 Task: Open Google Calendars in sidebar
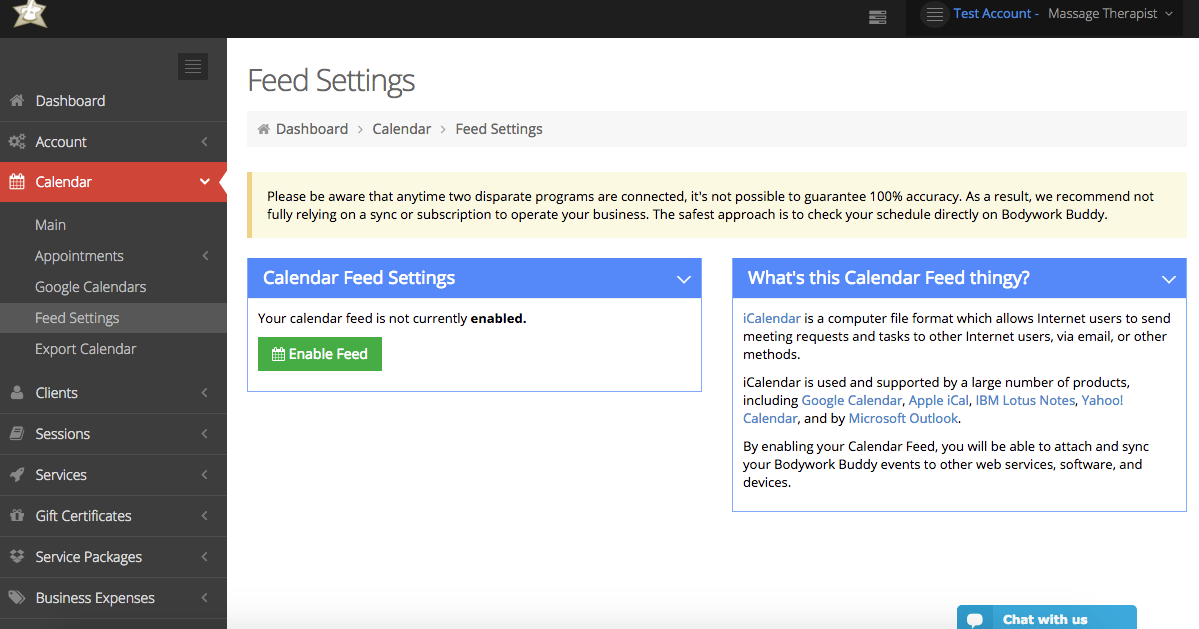(91, 287)
